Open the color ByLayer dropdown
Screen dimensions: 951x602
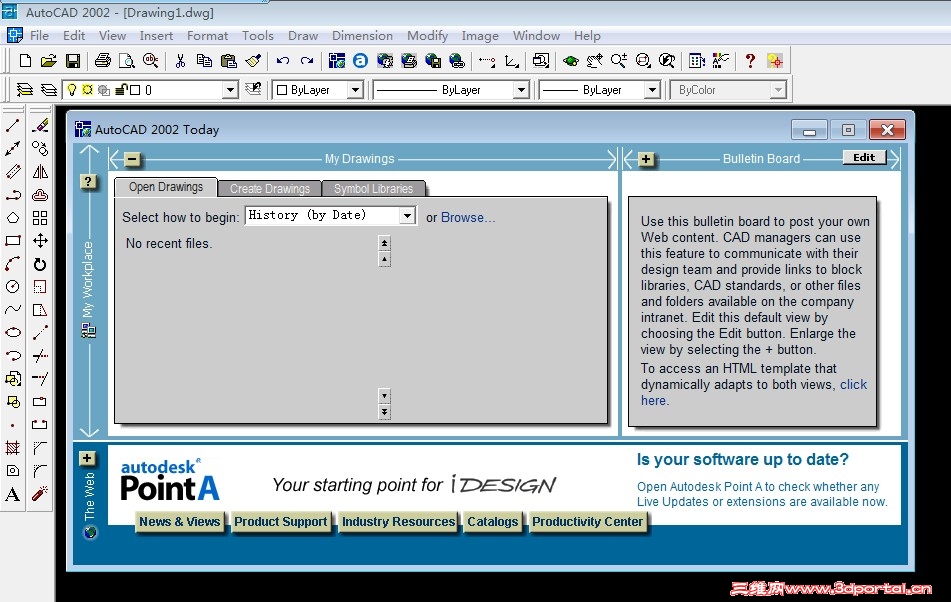pyautogui.click(x=355, y=90)
